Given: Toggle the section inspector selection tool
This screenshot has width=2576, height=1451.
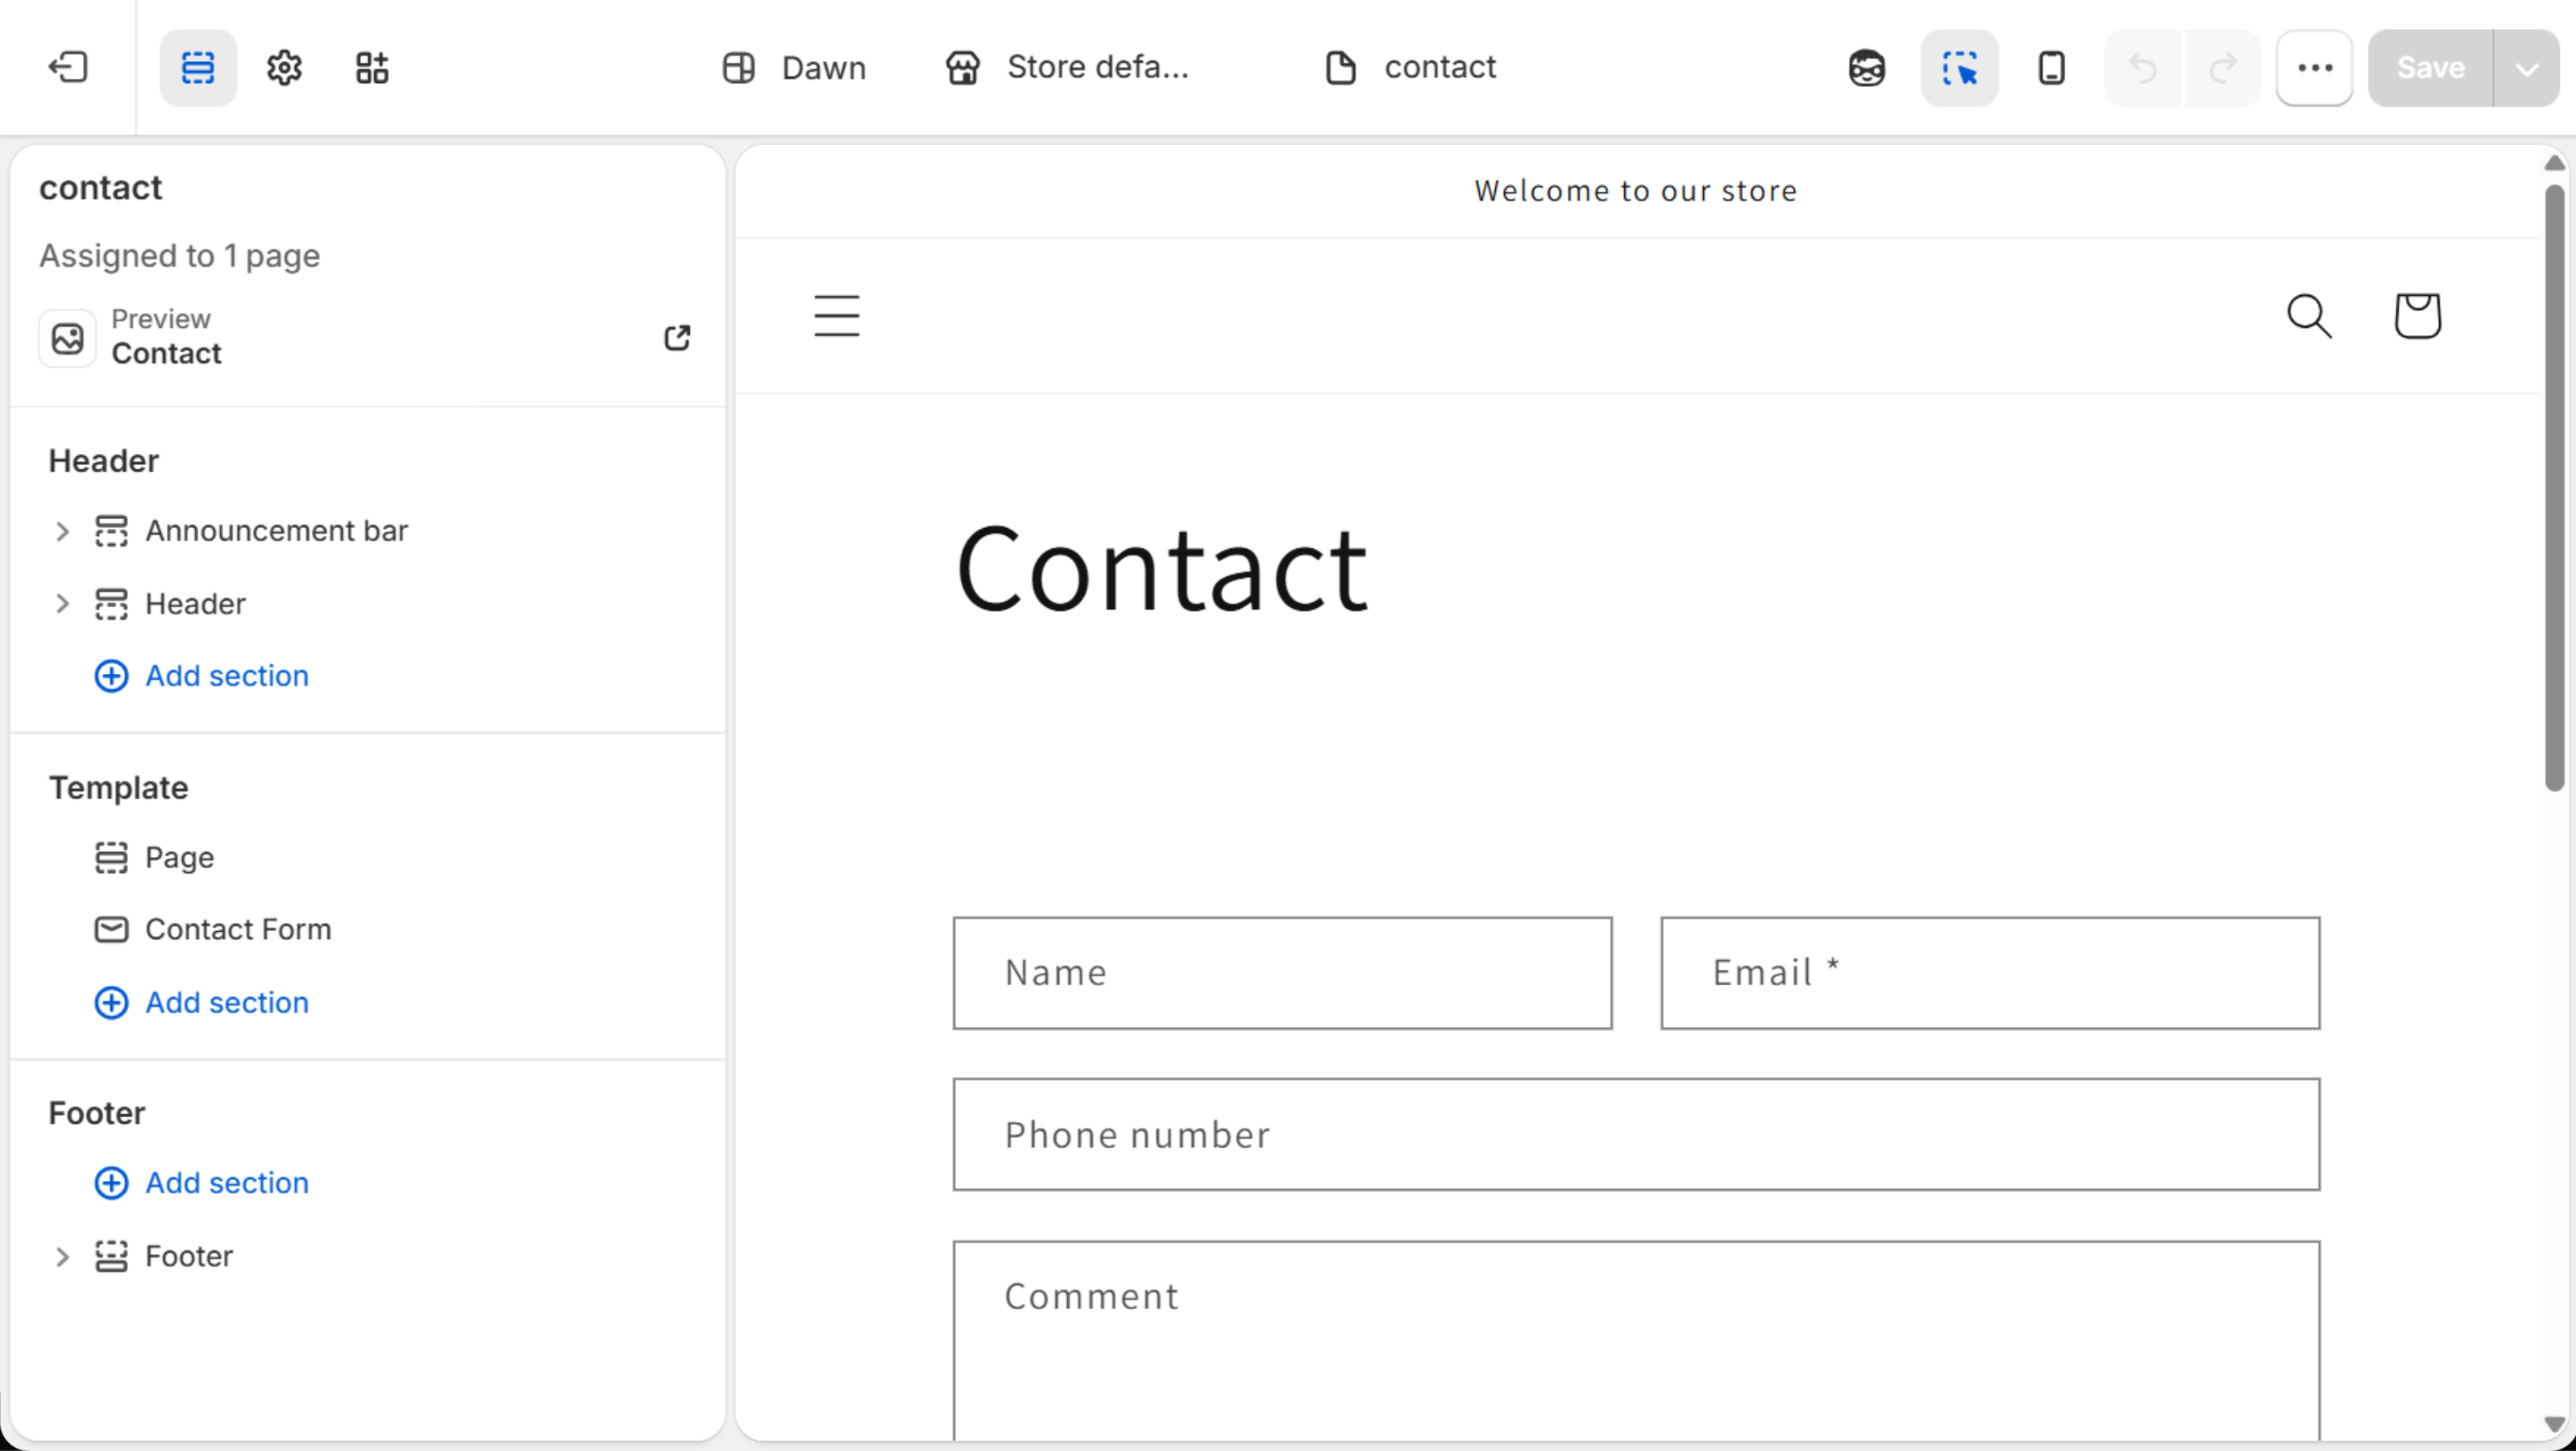Looking at the screenshot, I should tap(1960, 67).
